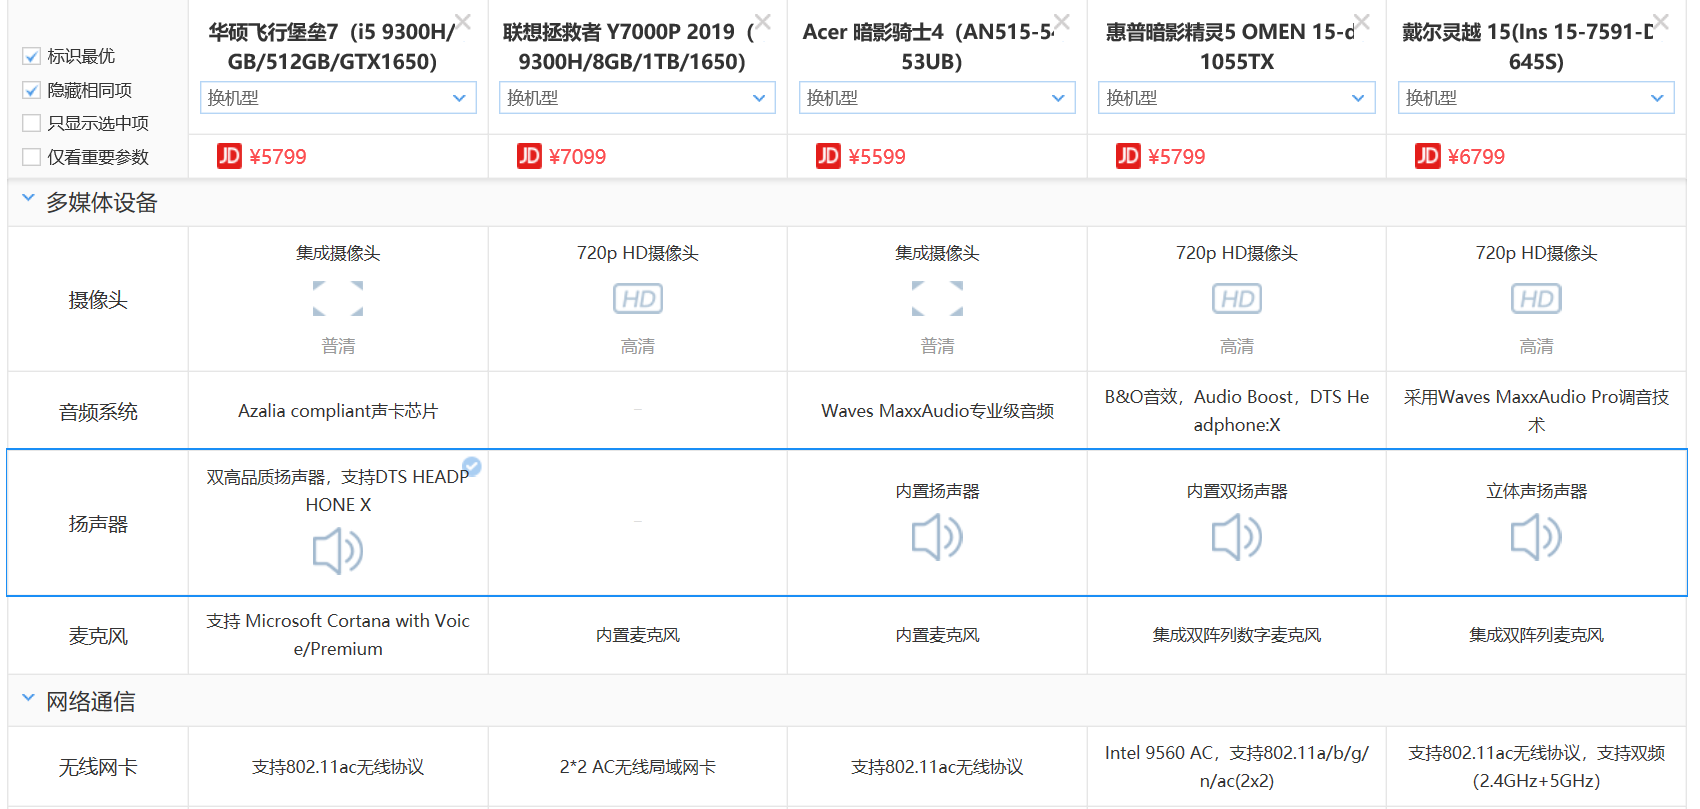
Task: Remove 联想拯救者 Y7000P from the comparison
Action: click(x=762, y=21)
